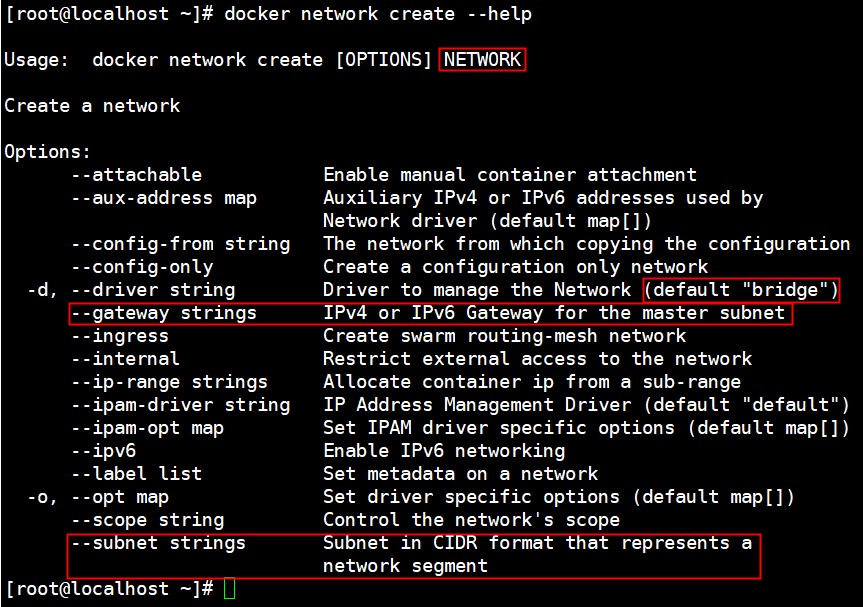Click the --gateway strings option
The width and height of the screenshot is (863, 607).
pyautogui.click(x=164, y=313)
